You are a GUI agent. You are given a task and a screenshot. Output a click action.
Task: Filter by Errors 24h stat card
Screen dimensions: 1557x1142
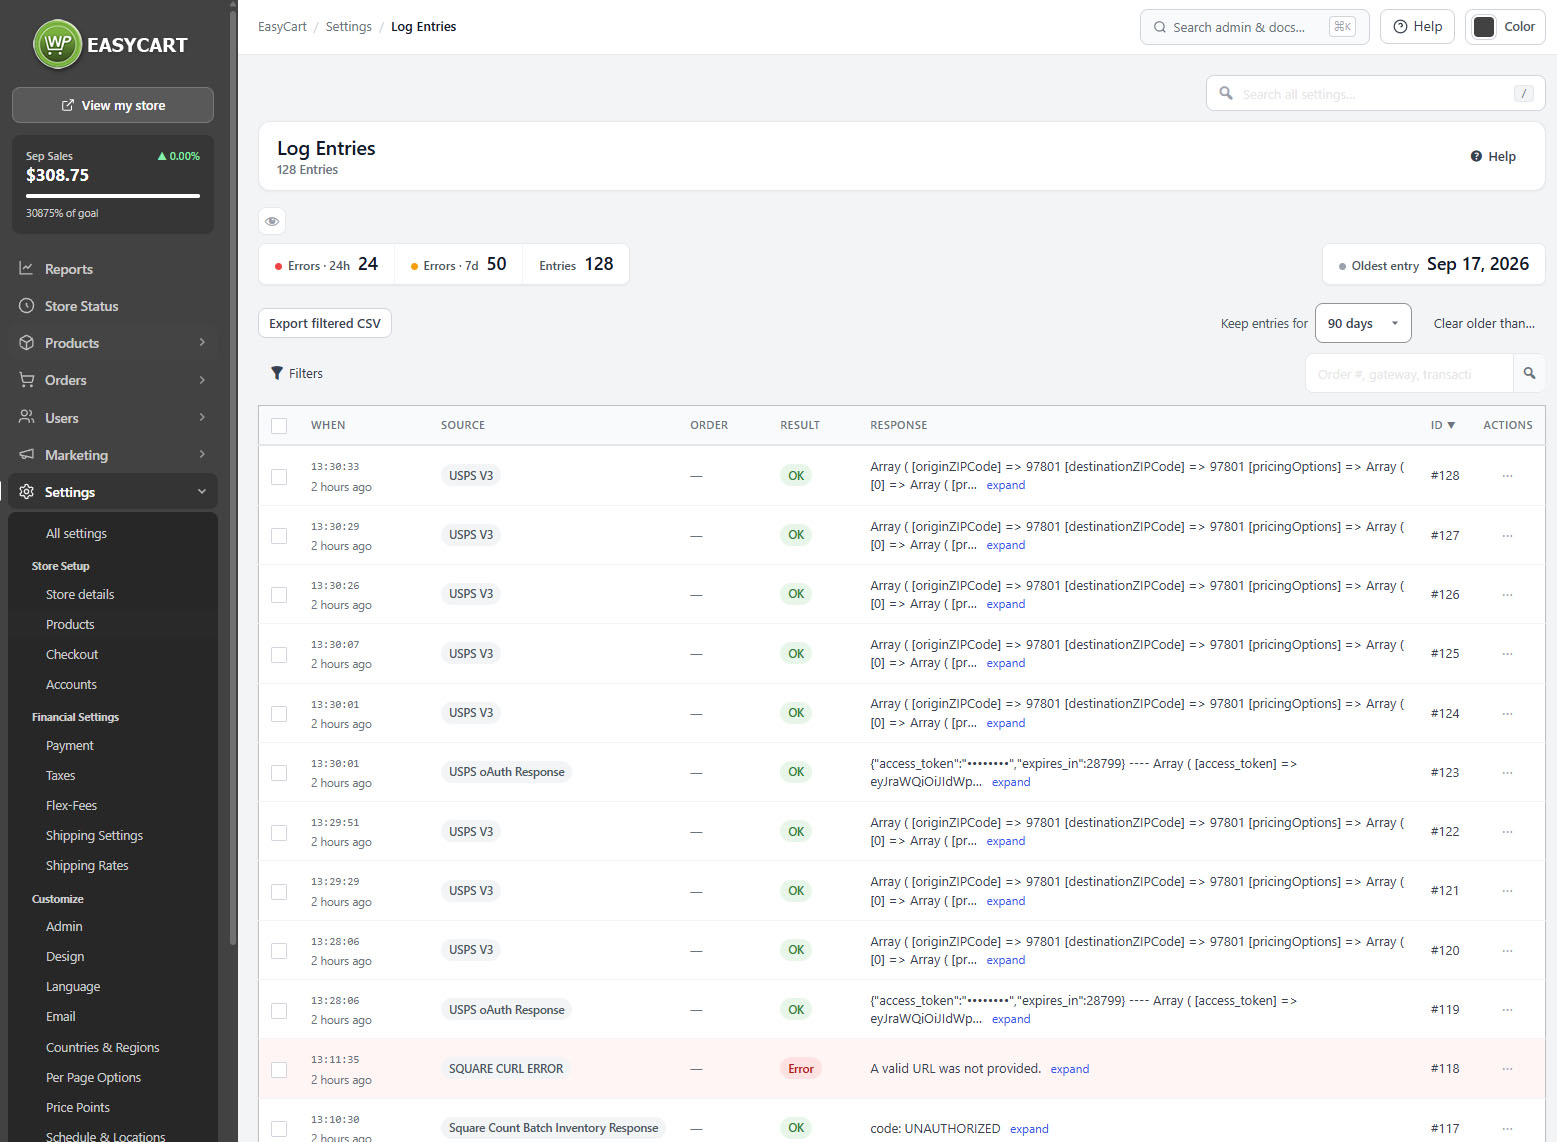point(326,264)
